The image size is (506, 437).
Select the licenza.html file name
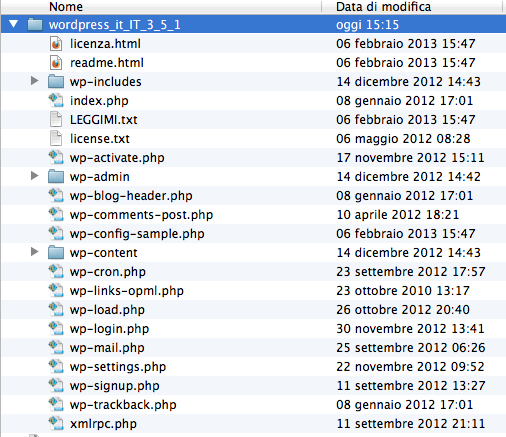coord(105,44)
